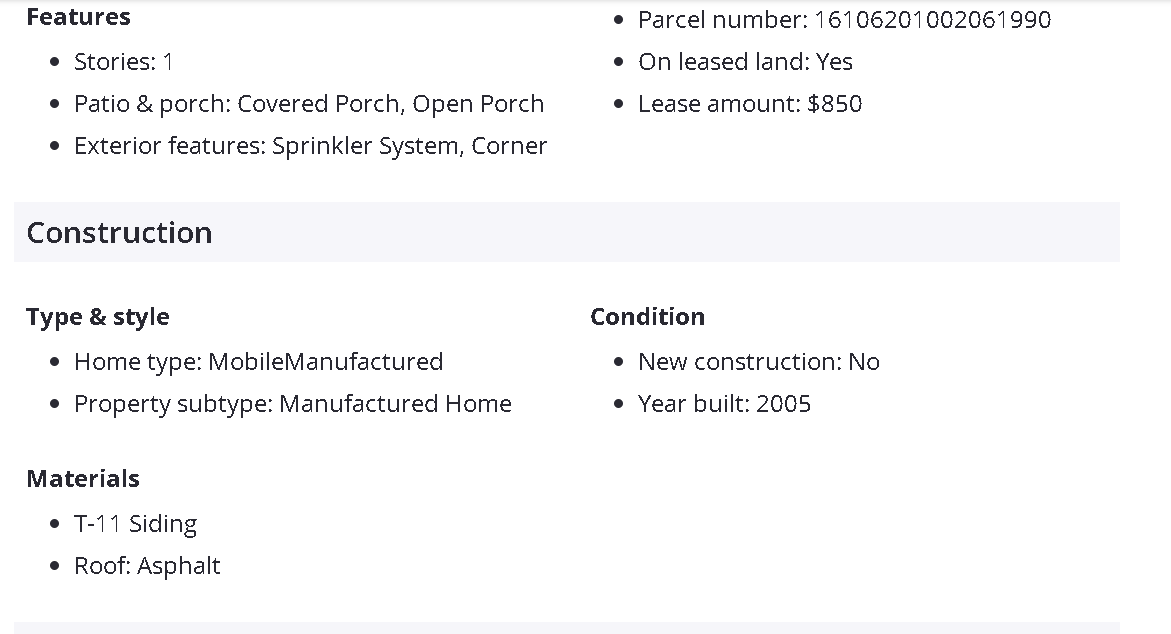Viewport: 1171px width, 634px height.
Task: Click the "Manufactured Home" property subtype value
Action: (x=395, y=404)
